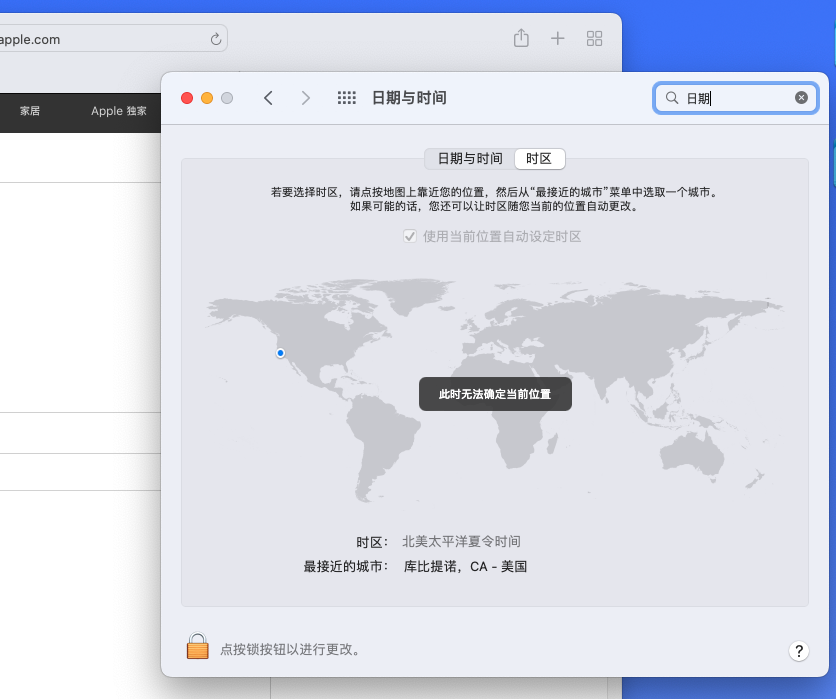Show Safari tab overview grid

coord(594,38)
